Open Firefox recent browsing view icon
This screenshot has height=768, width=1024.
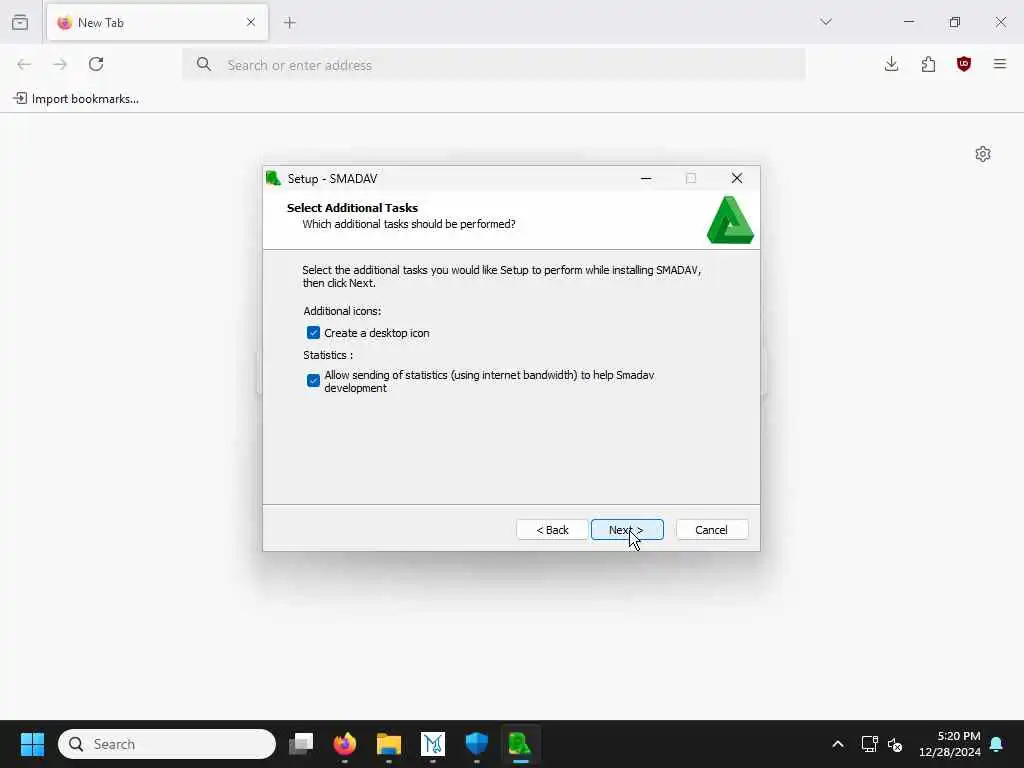click(20, 22)
